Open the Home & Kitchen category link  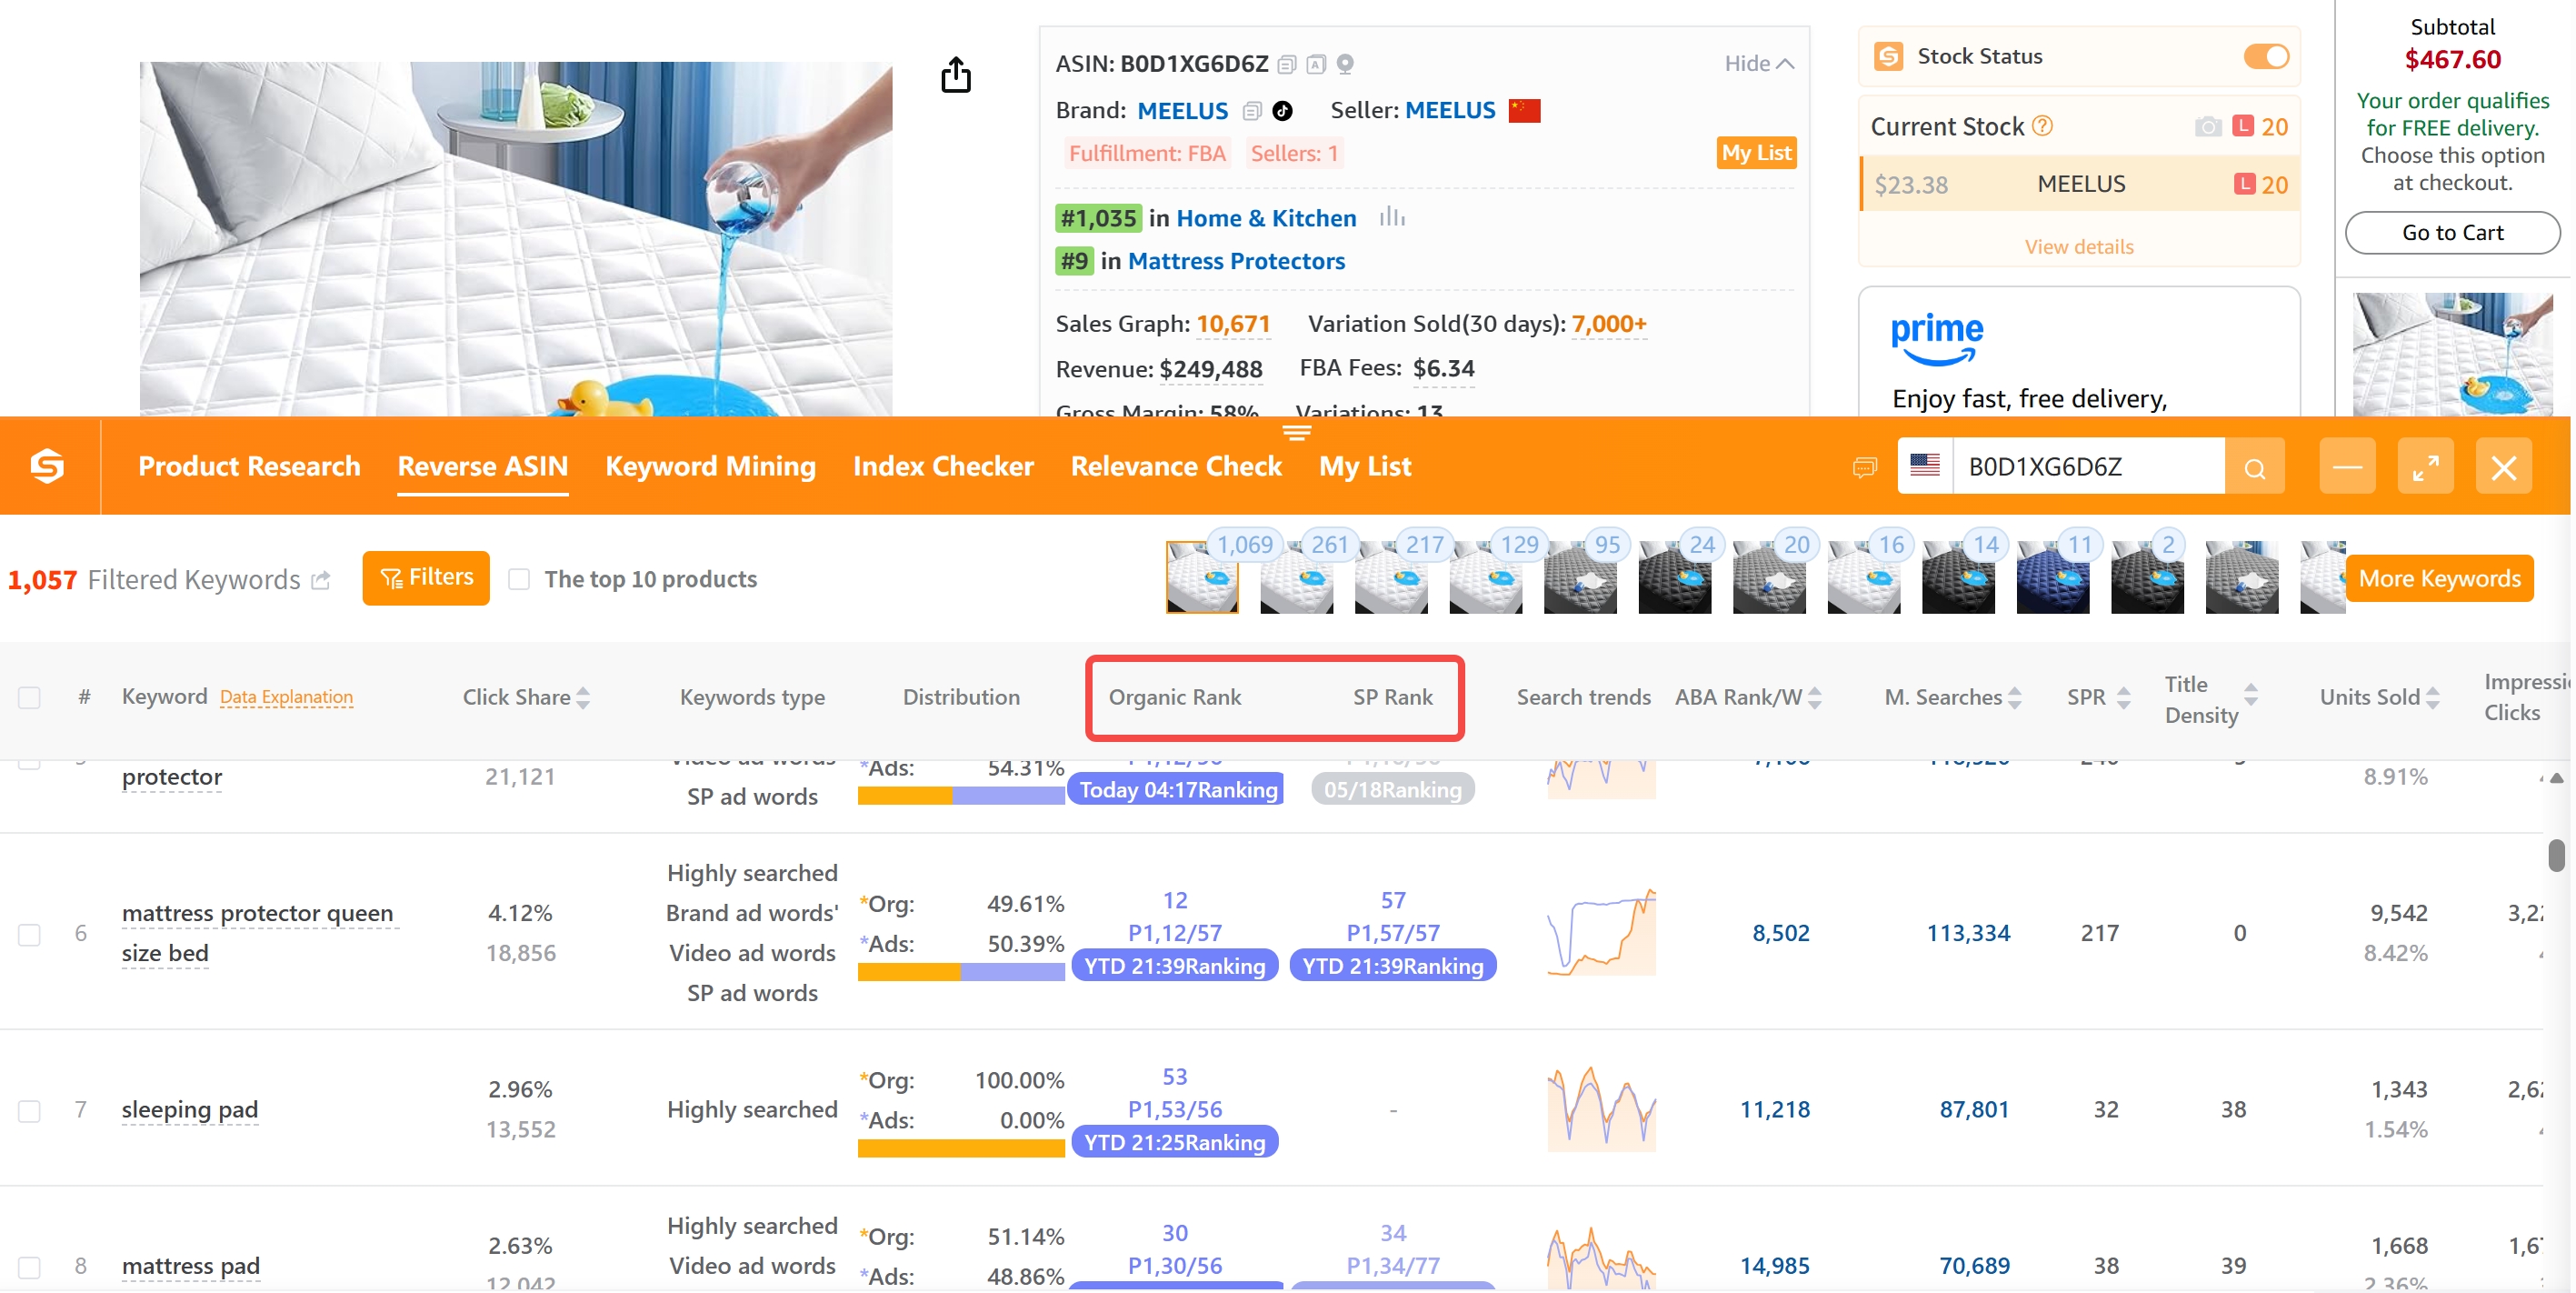pos(1266,218)
